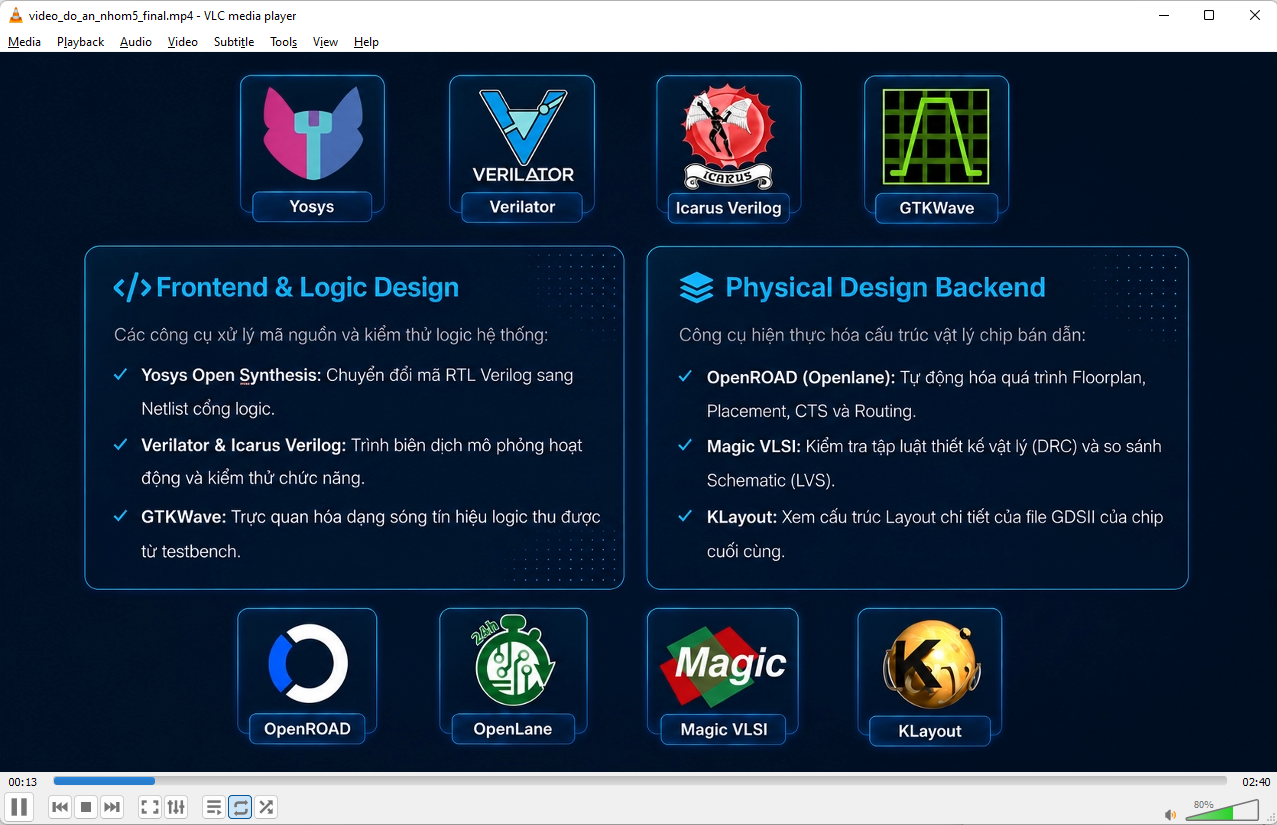Click the Verilator & Icarus Verilog bullet text
This screenshot has width=1277, height=825.
[x=362, y=461]
